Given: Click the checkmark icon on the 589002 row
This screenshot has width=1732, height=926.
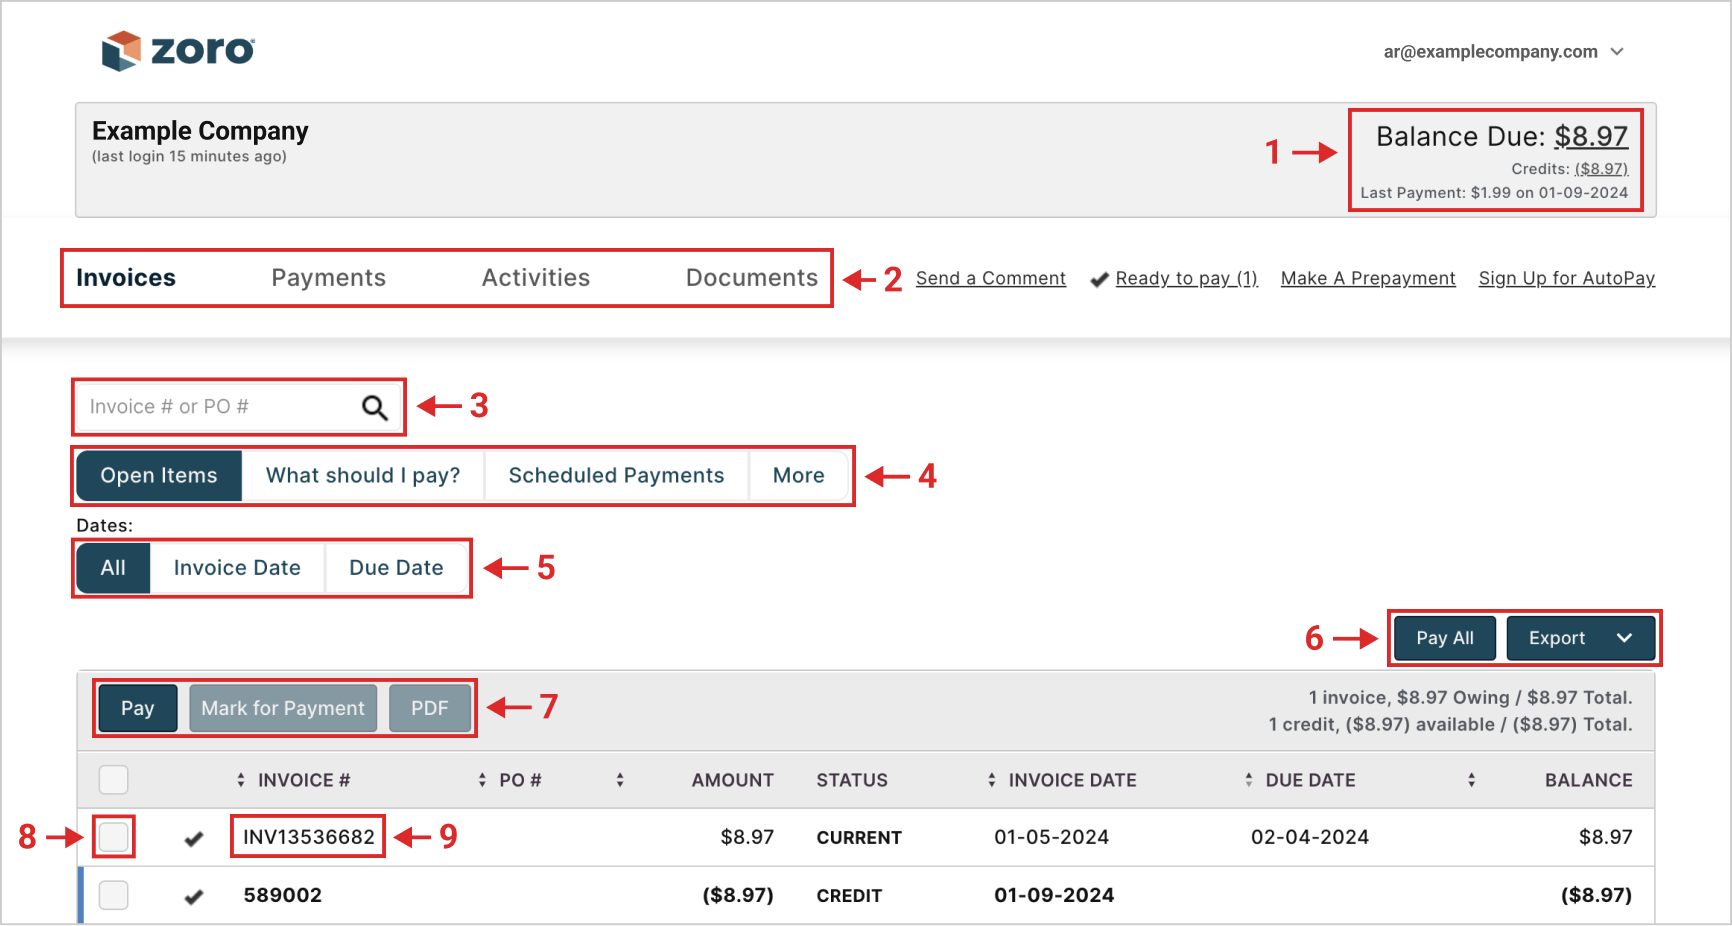Looking at the screenshot, I should coord(194,896).
